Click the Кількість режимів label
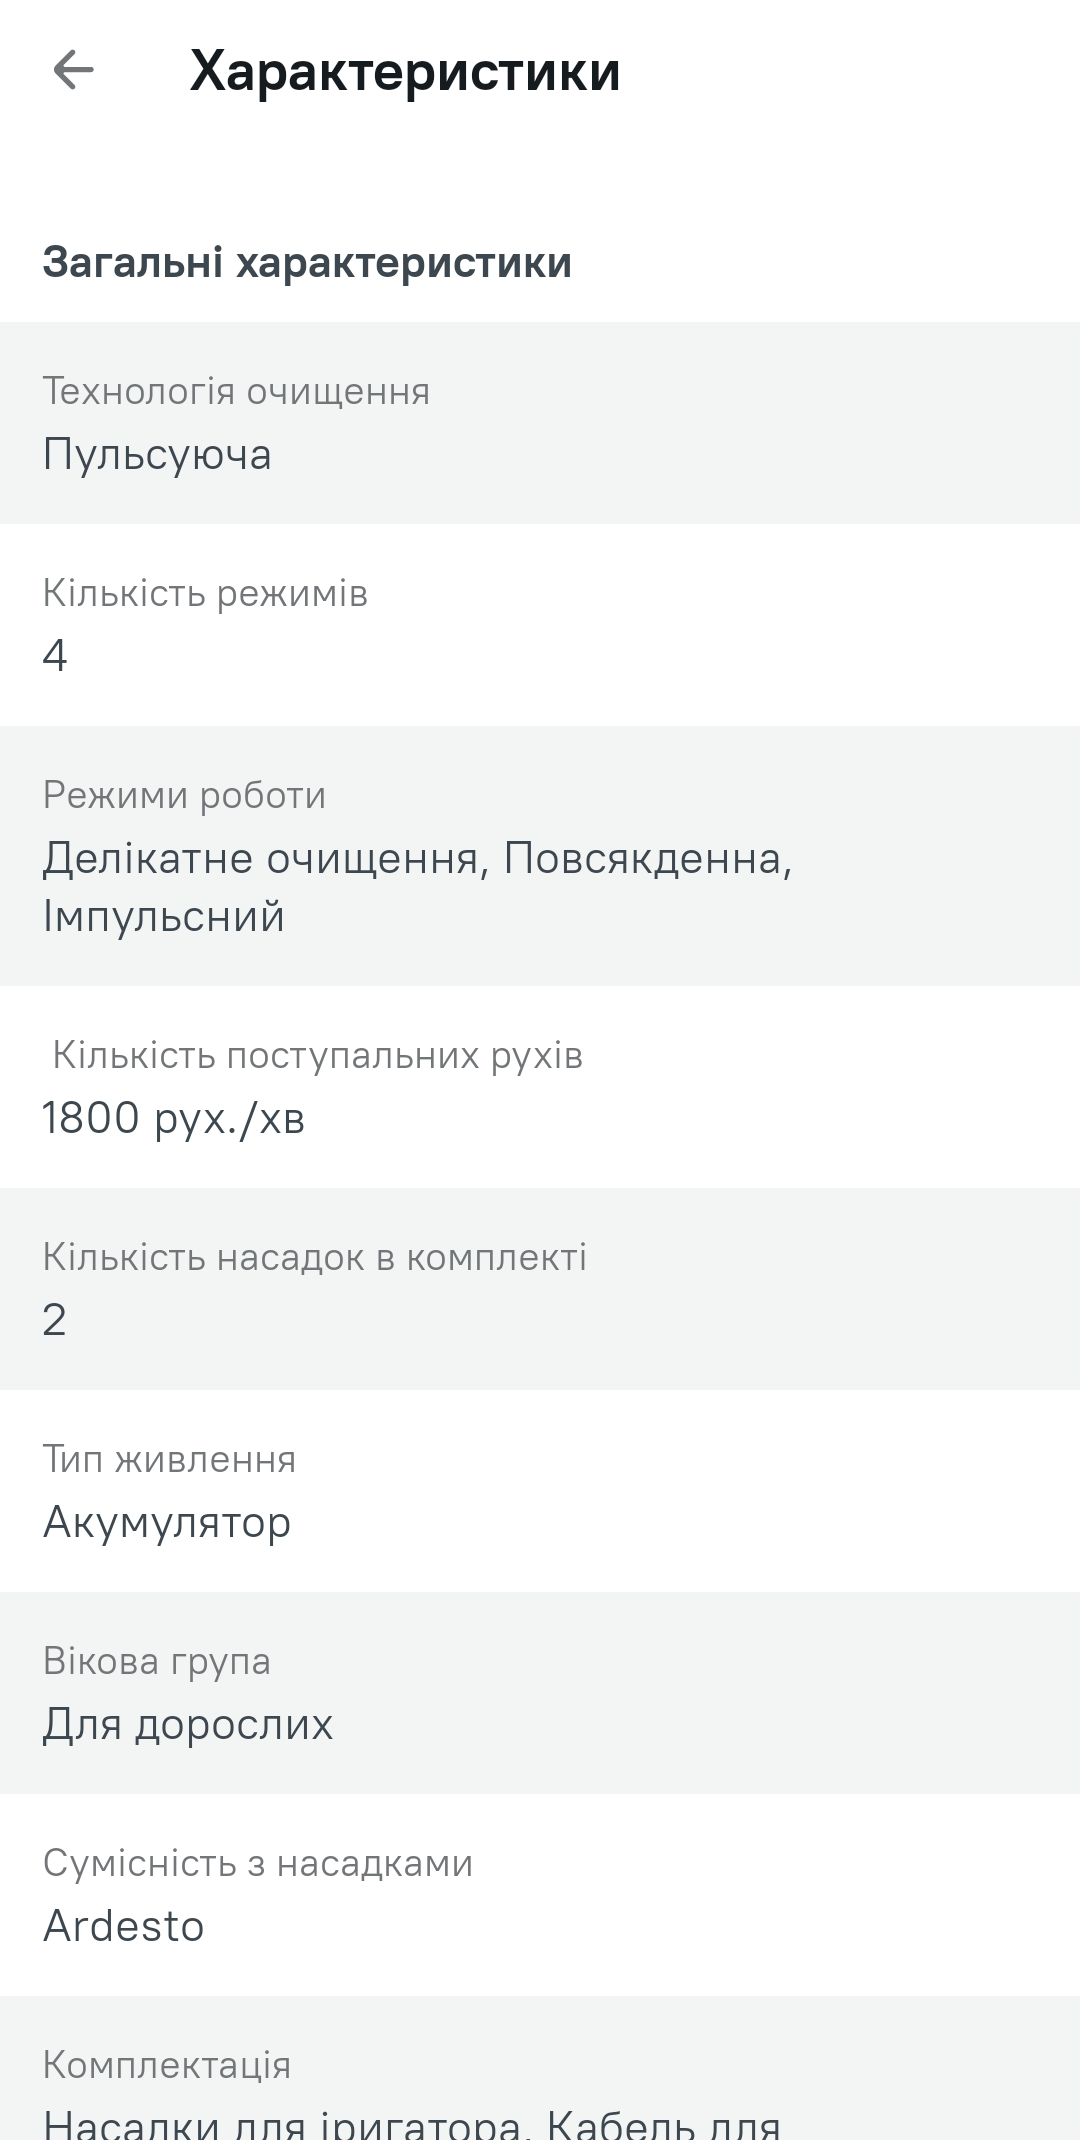 205,593
